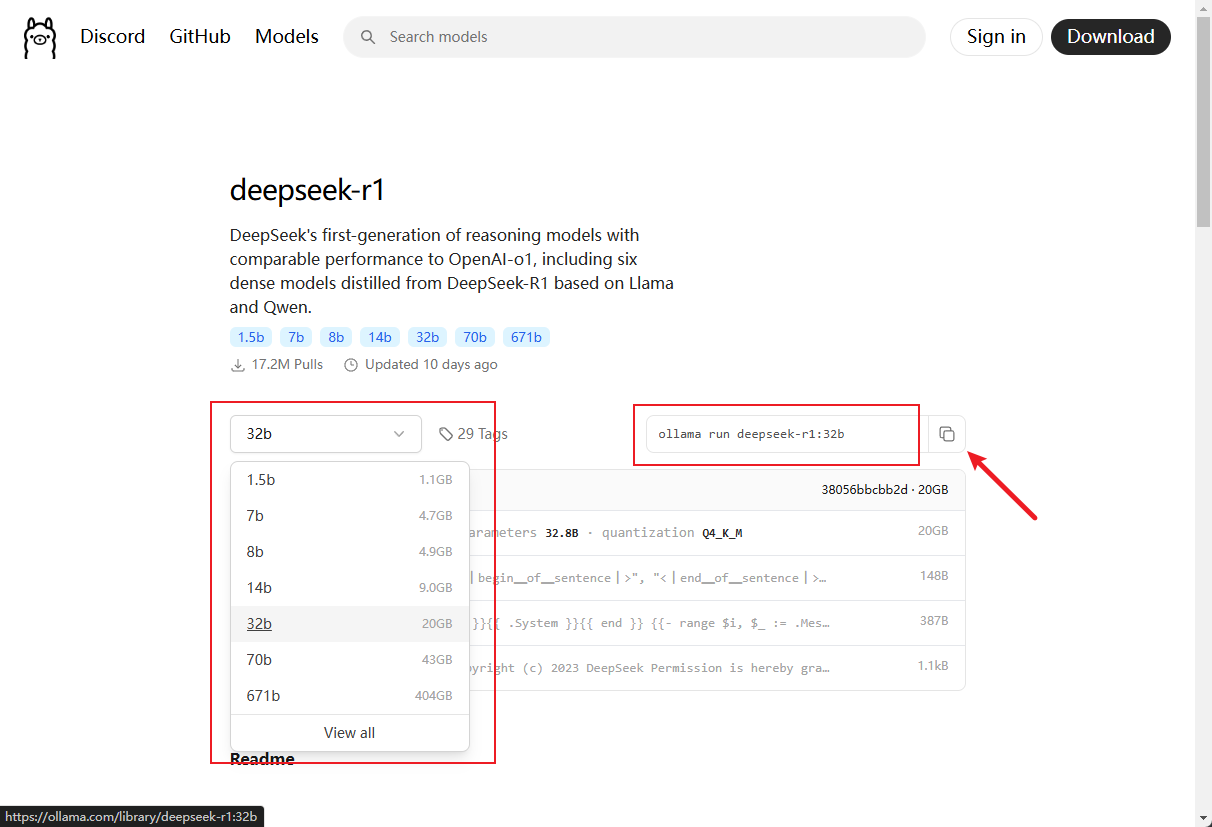Viewport: 1212px width, 827px height.
Task: Click the Download button
Action: [x=1111, y=37]
